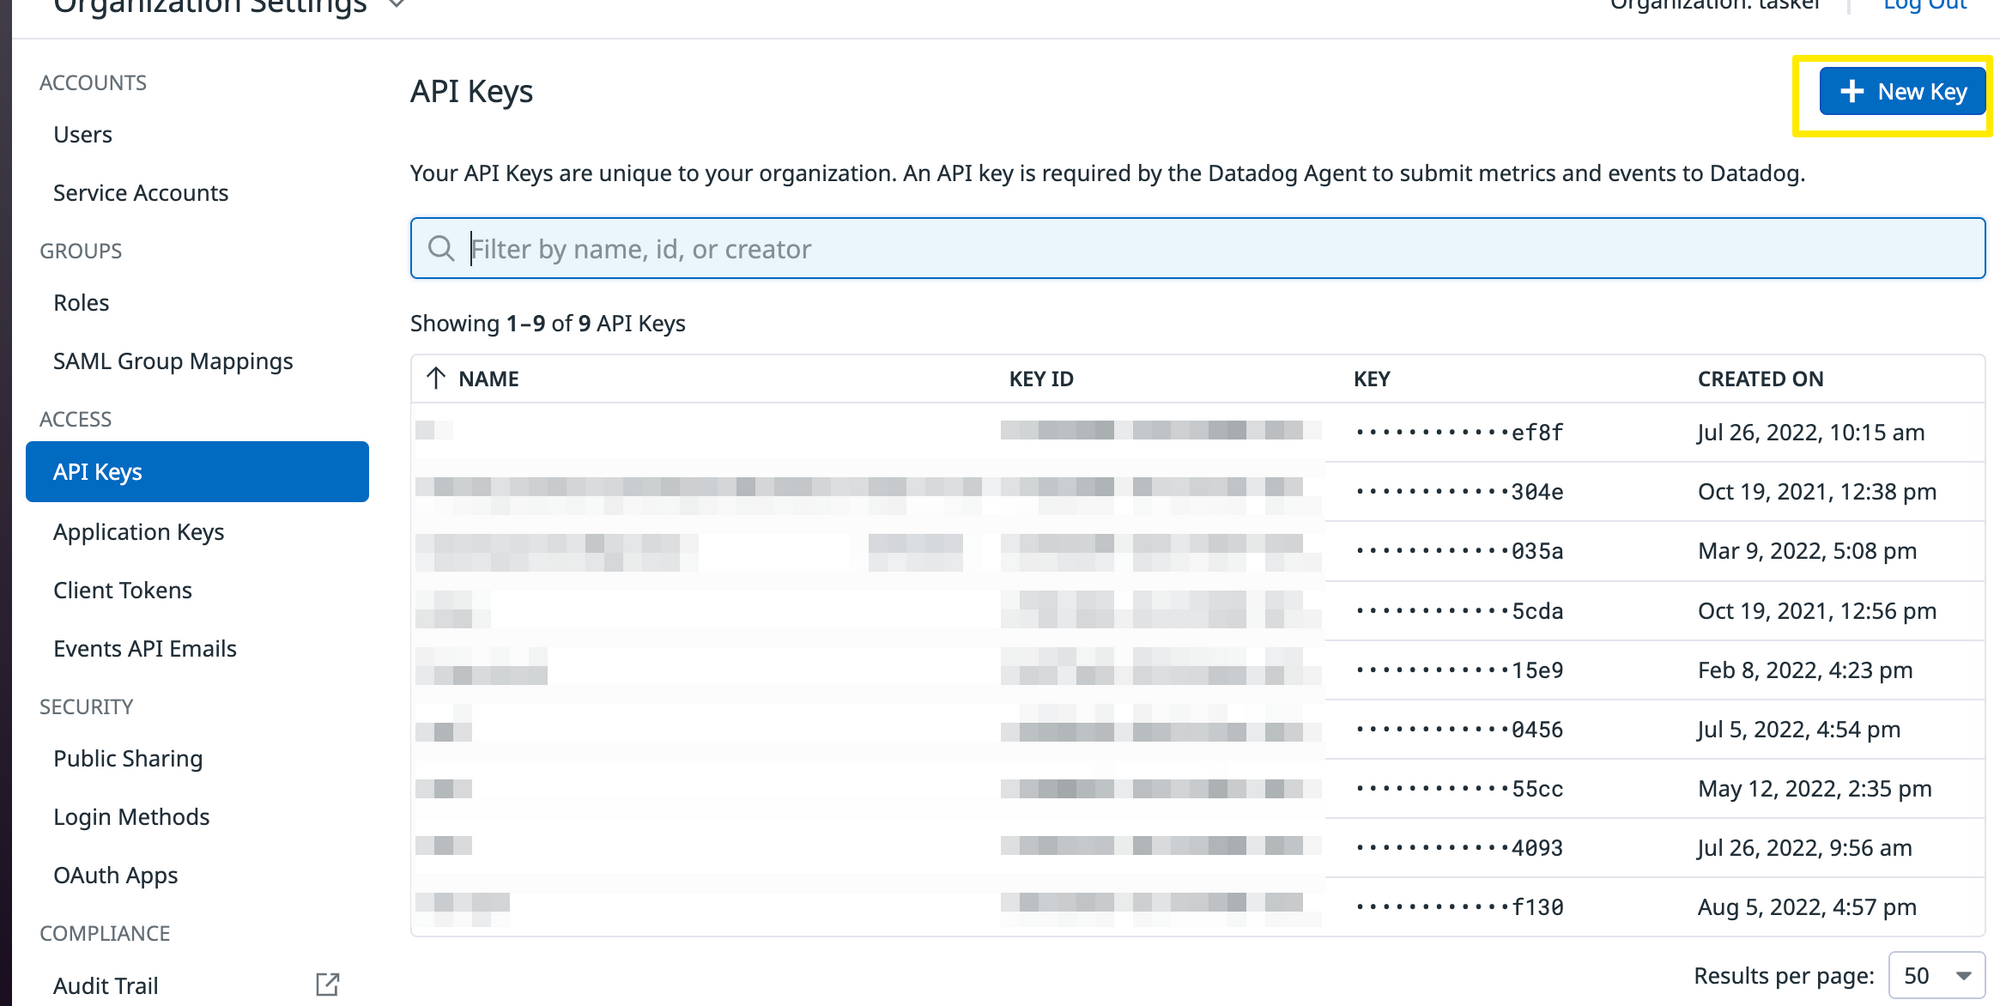Image resolution: width=2000 pixels, height=1006 pixels.
Task: Expand the Organization Settings dropdown chevron
Action: (x=397, y=5)
